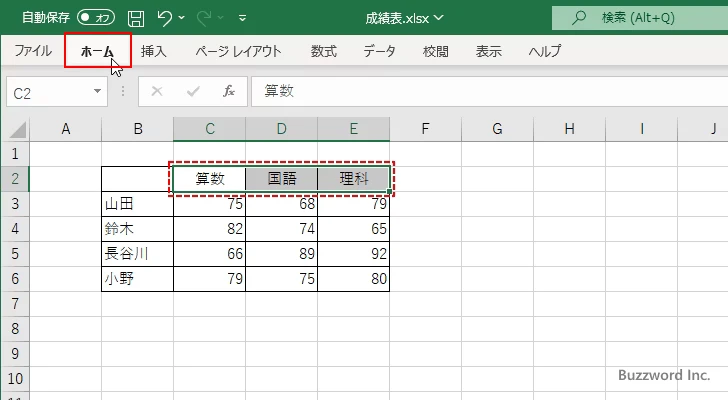Viewport: 728px width, 400px height.
Task: Click 長谷川's 理科 score 92
Action: coord(353,254)
